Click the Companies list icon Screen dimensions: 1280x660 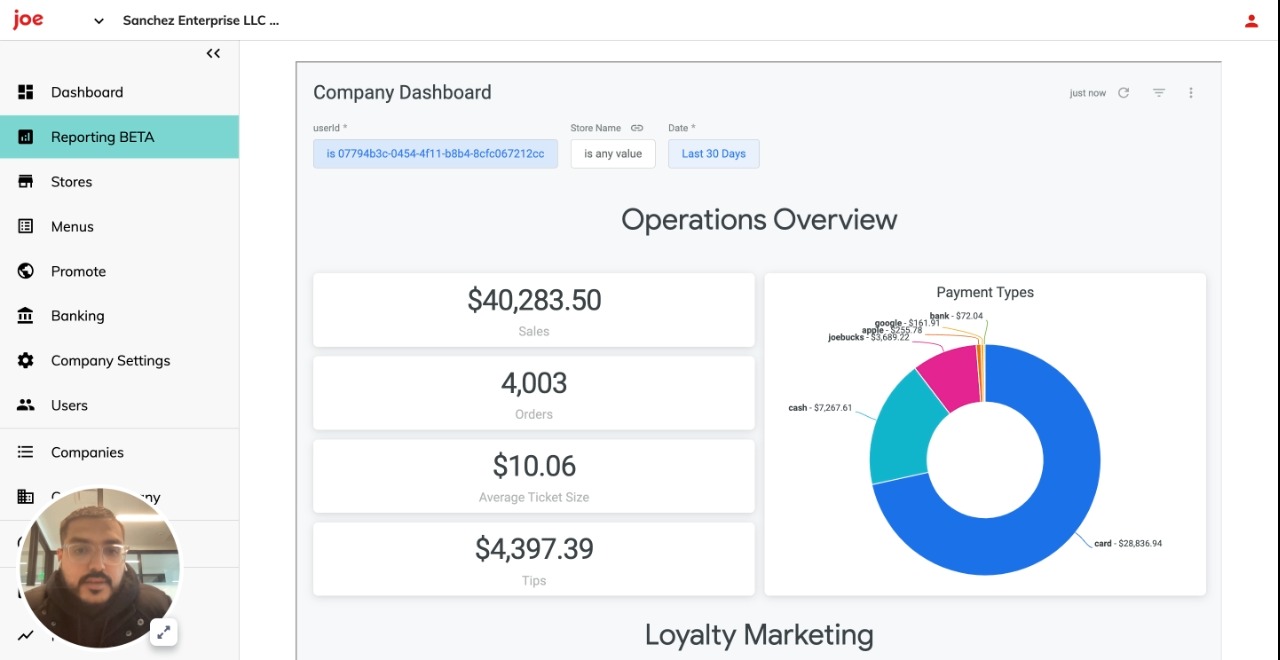26,452
